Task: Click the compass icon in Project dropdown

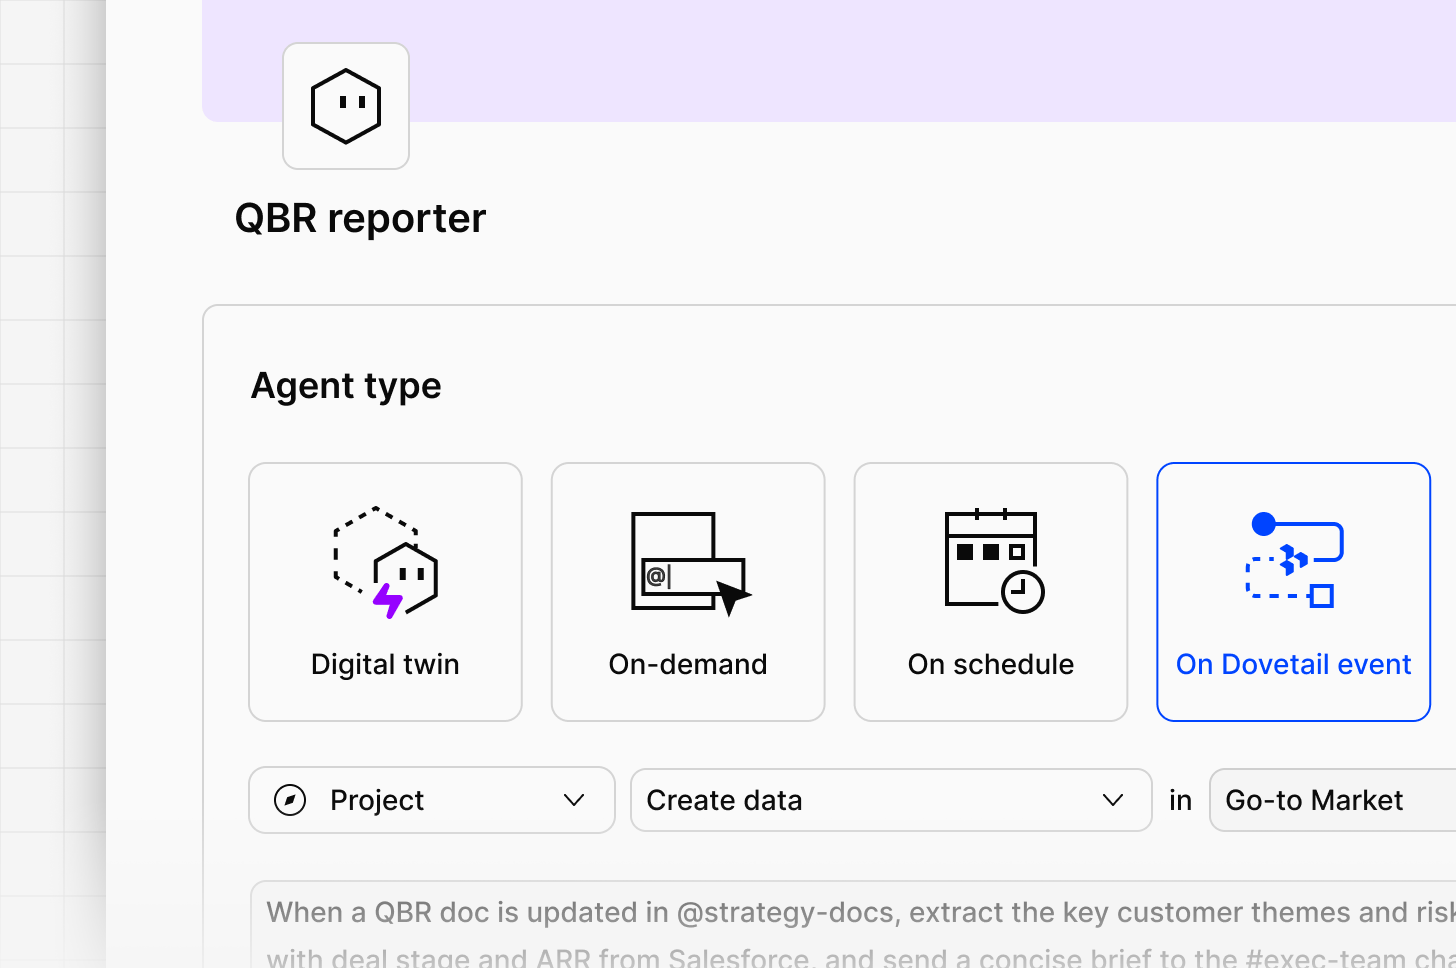Action: [290, 800]
